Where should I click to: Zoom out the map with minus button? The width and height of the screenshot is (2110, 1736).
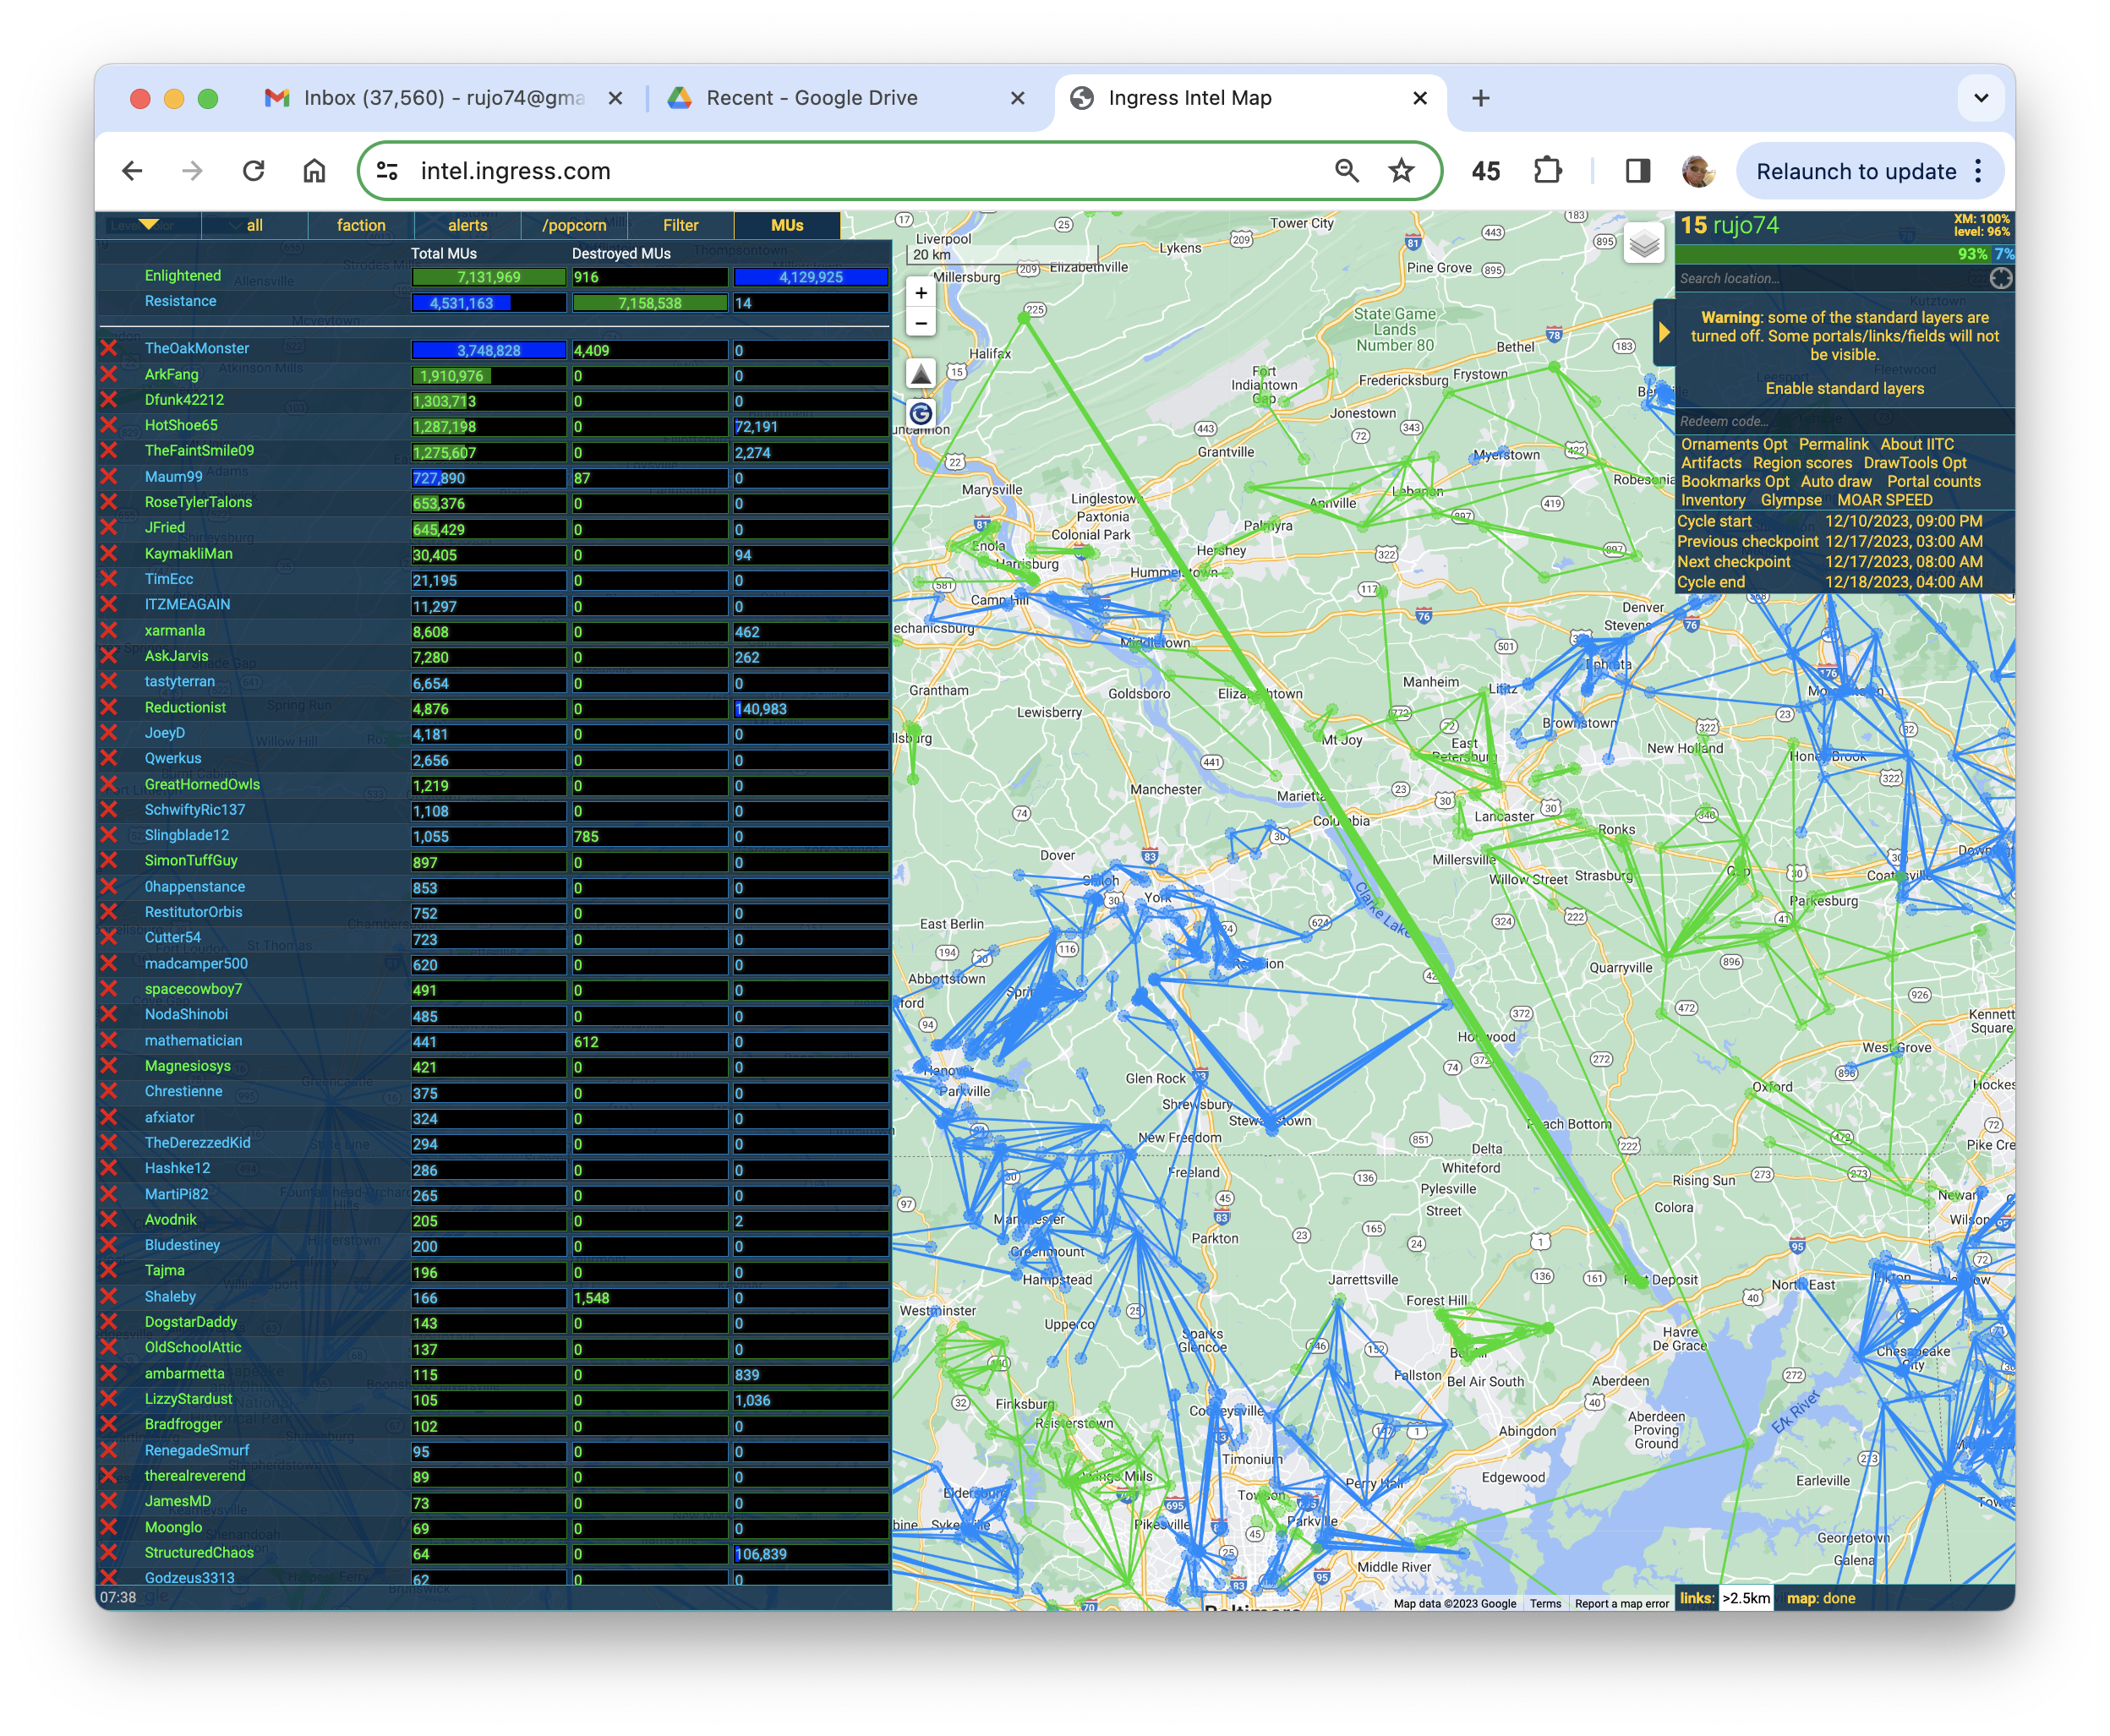click(921, 324)
